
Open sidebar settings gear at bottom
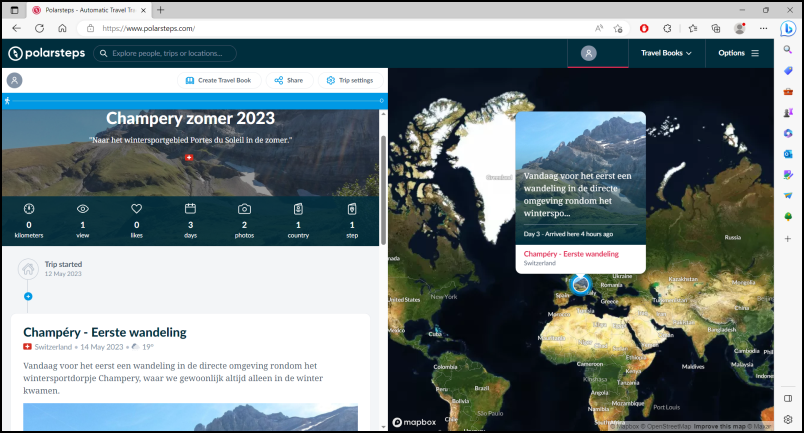tap(788, 419)
